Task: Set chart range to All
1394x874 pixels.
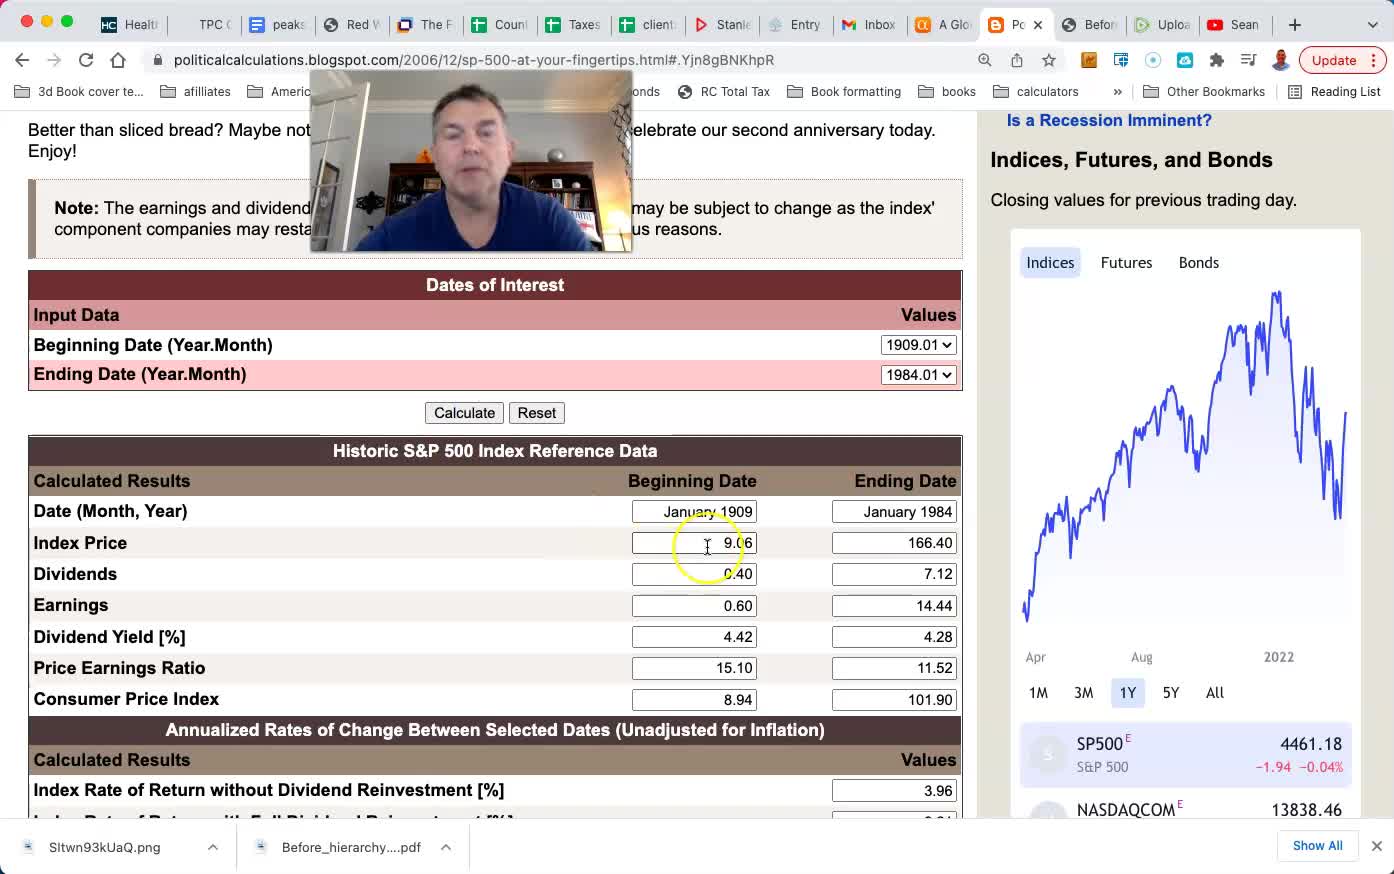Action: pos(1215,693)
